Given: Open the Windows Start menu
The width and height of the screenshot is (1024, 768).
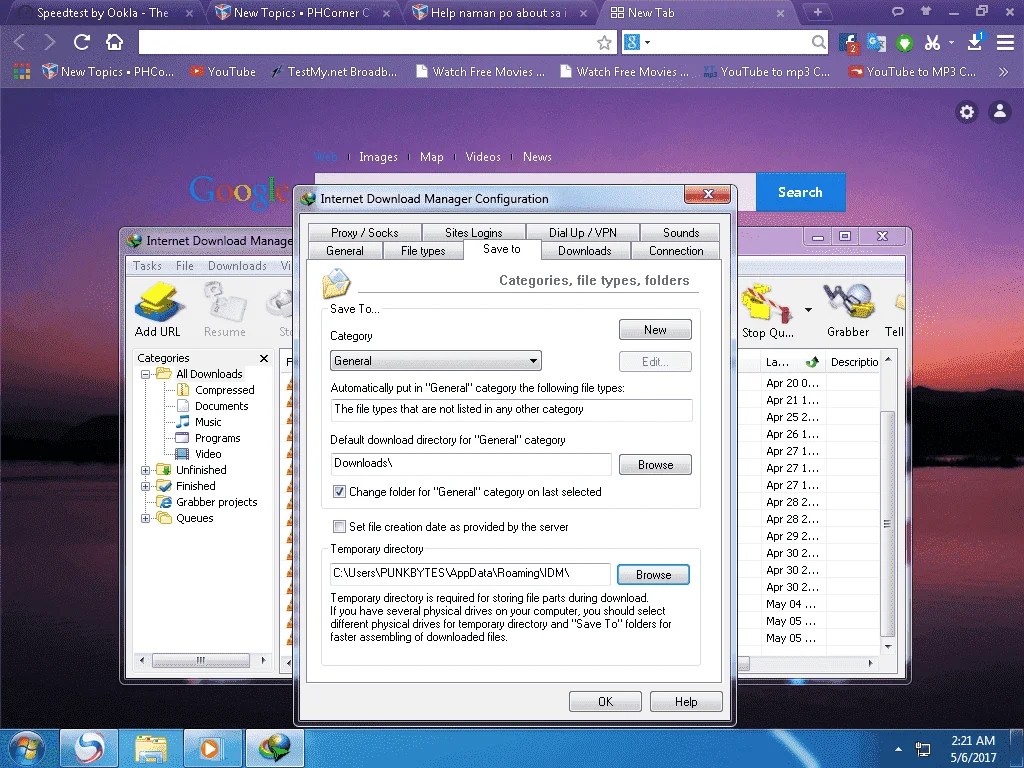Looking at the screenshot, I should pos(27,748).
